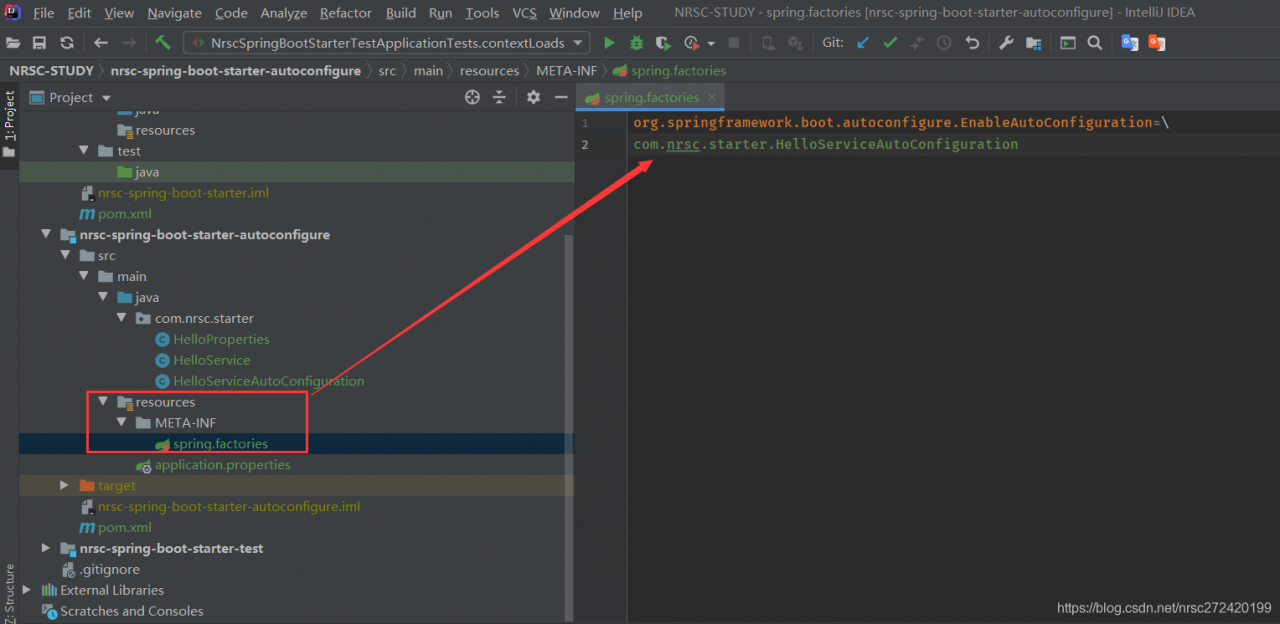
Task: Click the NRSC-STUDY breadcrumb
Action: (x=51, y=71)
